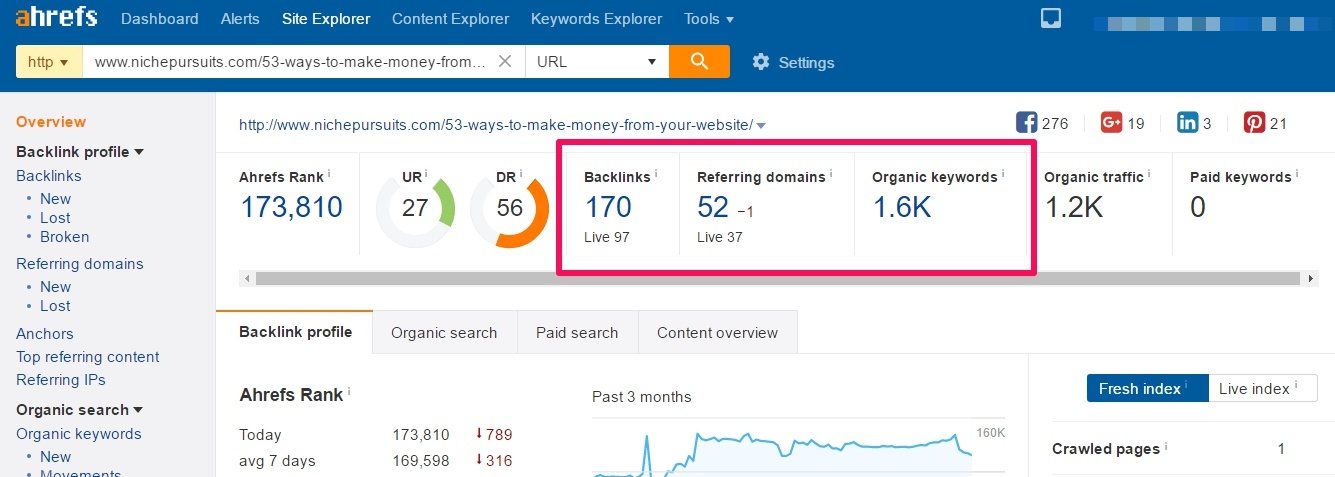Click info icon beside Organic traffic

point(1149,174)
